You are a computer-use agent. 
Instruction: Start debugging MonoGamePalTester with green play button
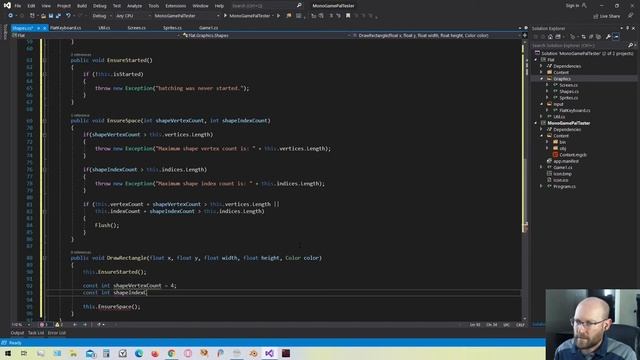[x=247, y=16]
